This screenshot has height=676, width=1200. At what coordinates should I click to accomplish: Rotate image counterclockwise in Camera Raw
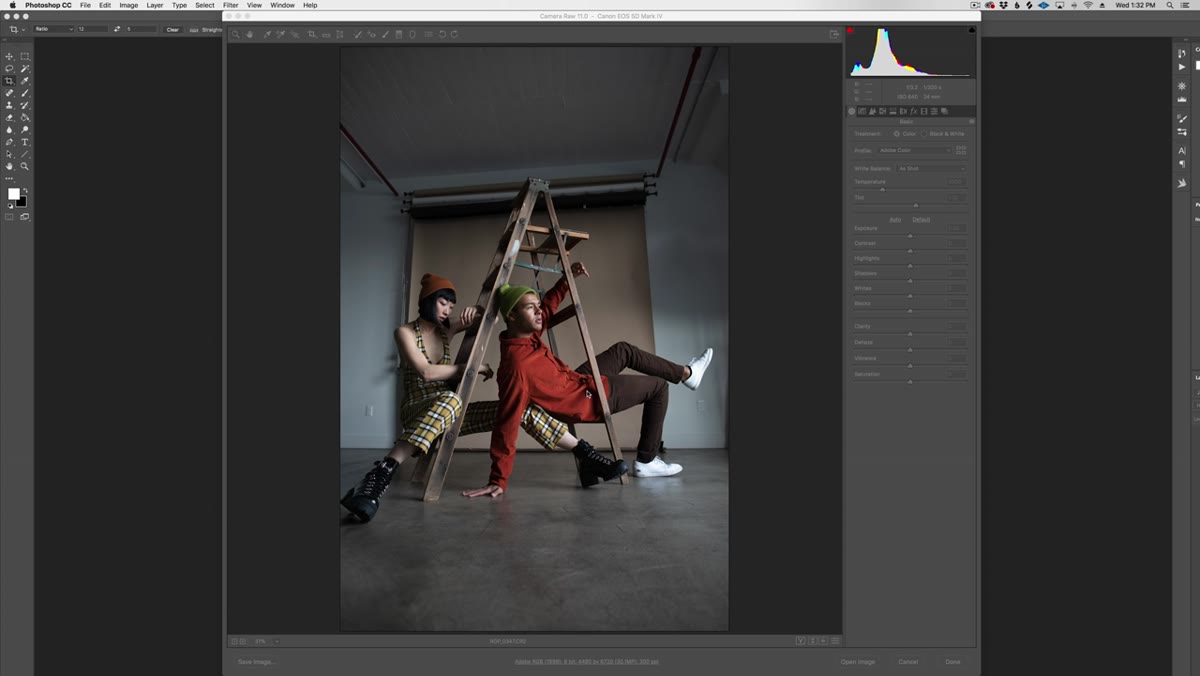[x=442, y=34]
